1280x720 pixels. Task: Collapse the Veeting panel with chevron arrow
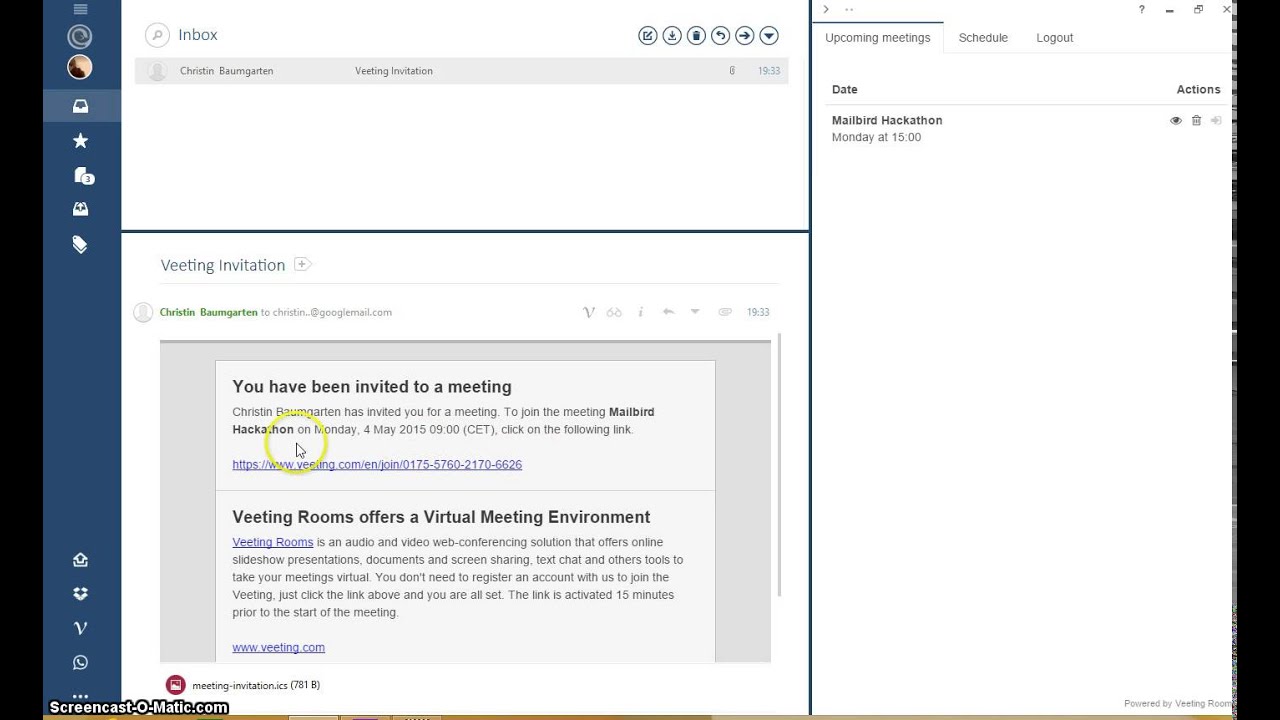tap(826, 9)
